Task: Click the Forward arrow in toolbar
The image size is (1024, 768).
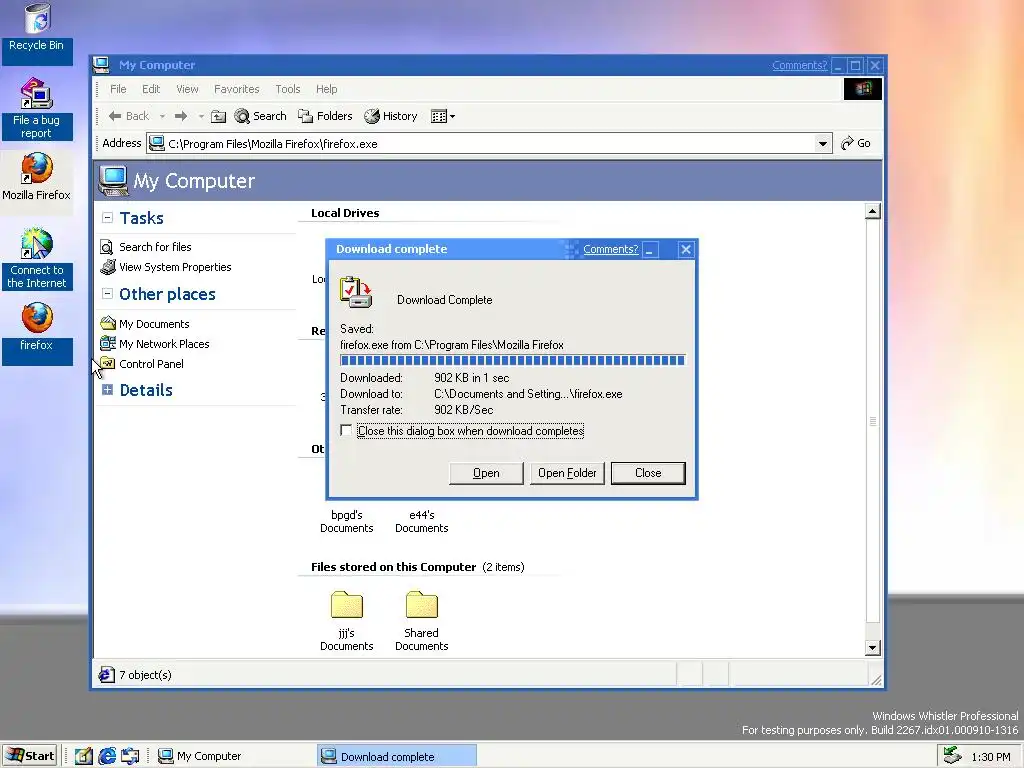Action: [x=181, y=116]
